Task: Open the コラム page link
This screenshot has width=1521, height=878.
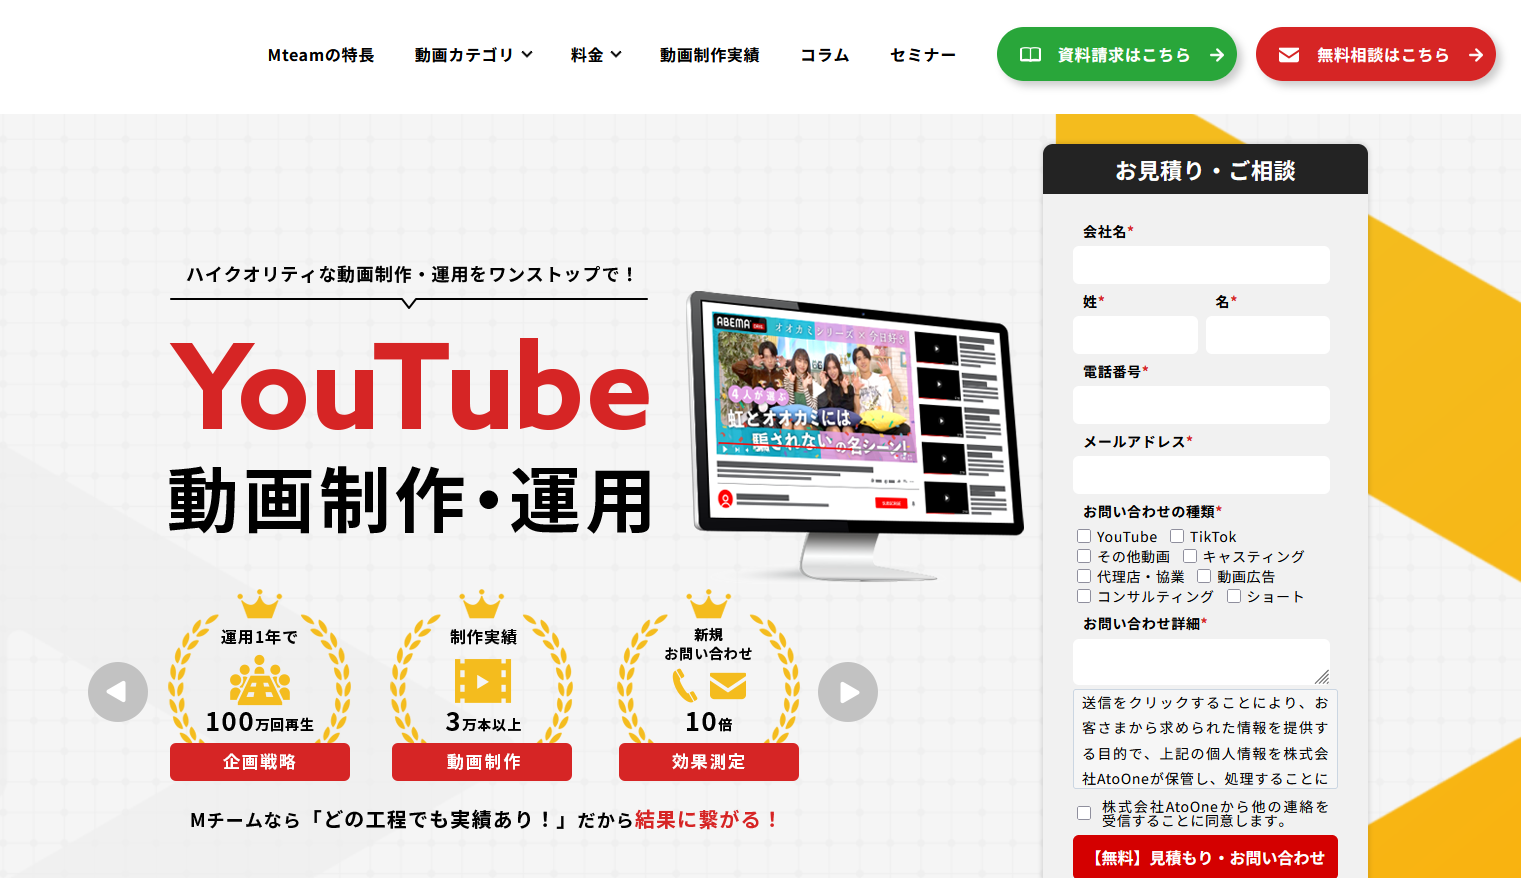Action: point(825,55)
